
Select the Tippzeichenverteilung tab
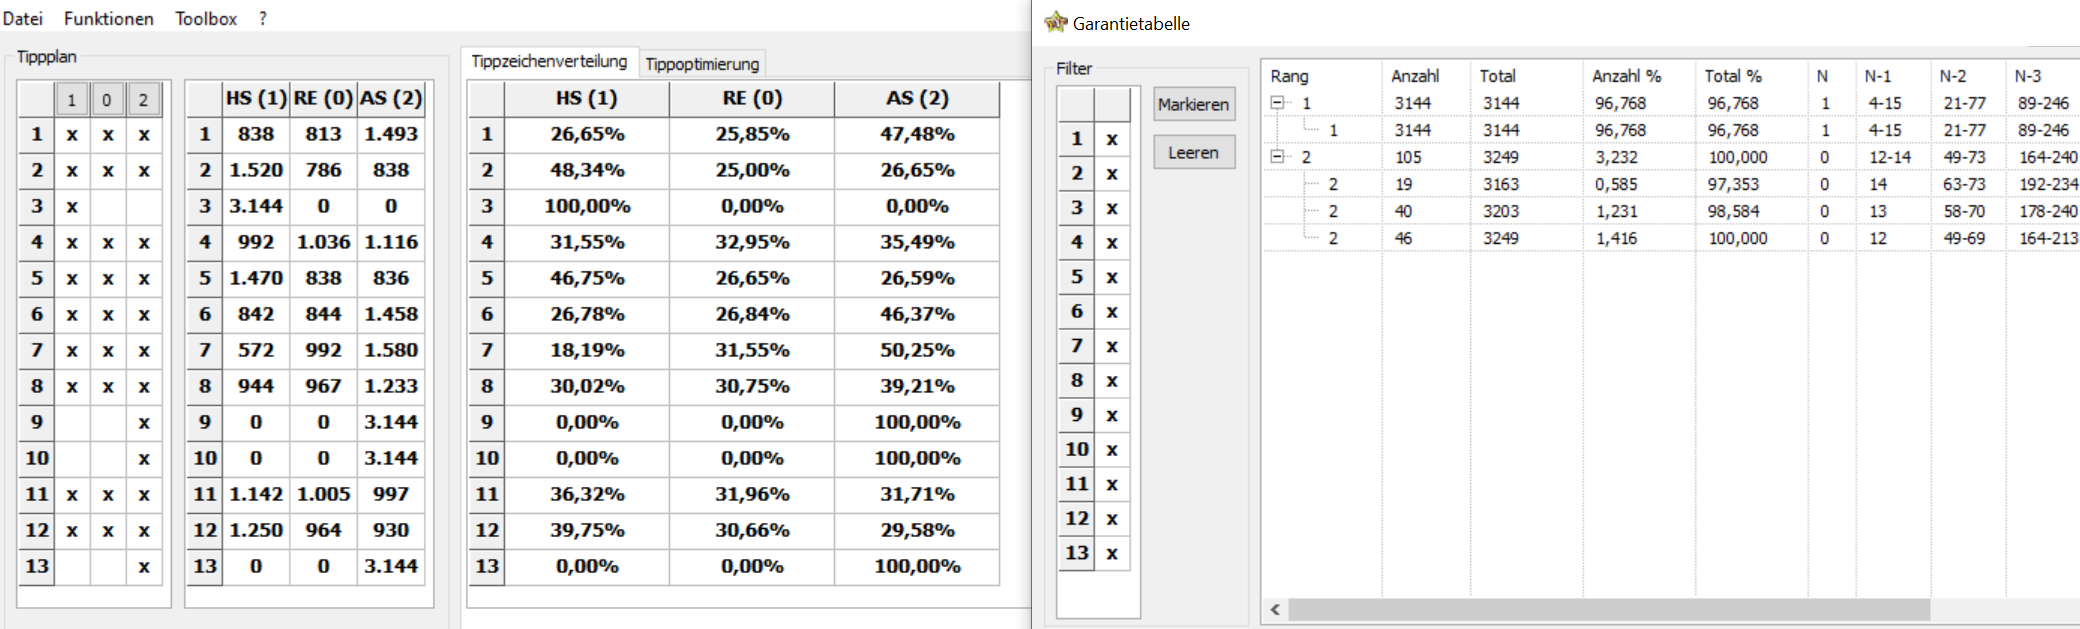pyautogui.click(x=549, y=61)
